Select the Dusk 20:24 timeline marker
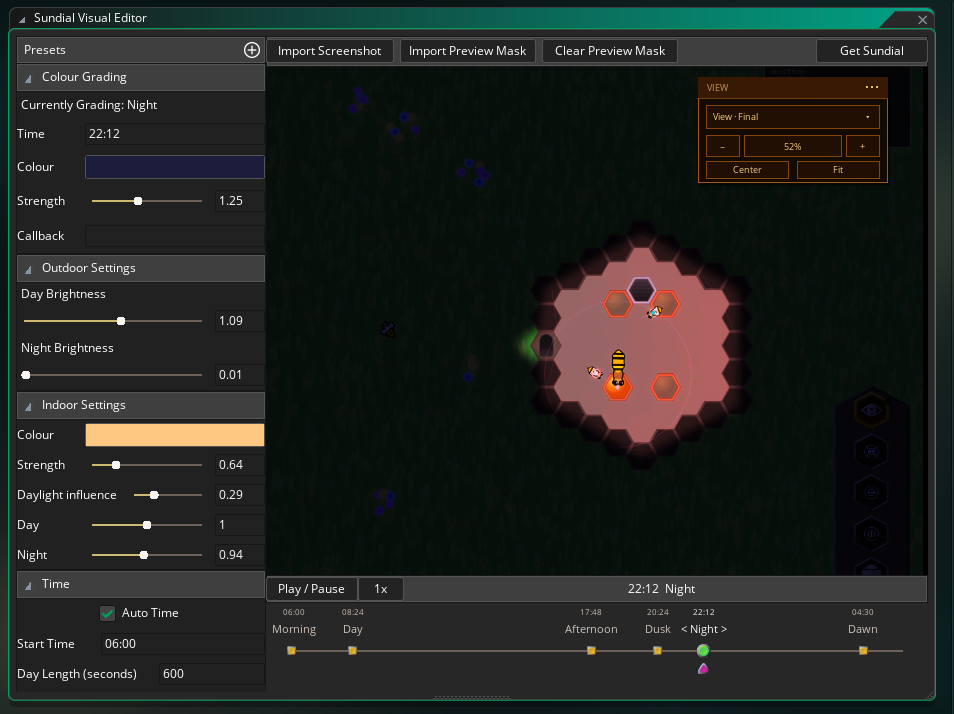 pyautogui.click(x=657, y=651)
